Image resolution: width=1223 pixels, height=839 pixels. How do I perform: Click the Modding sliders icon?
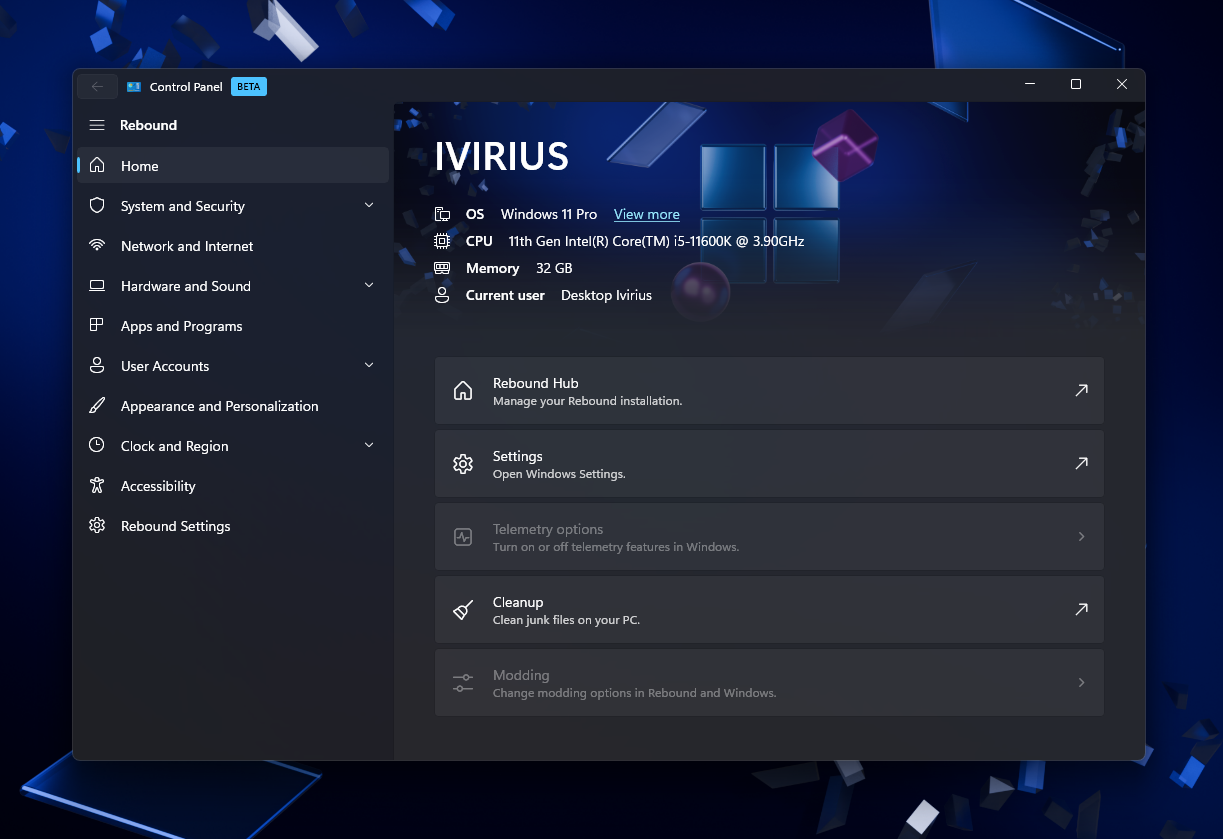[463, 683]
